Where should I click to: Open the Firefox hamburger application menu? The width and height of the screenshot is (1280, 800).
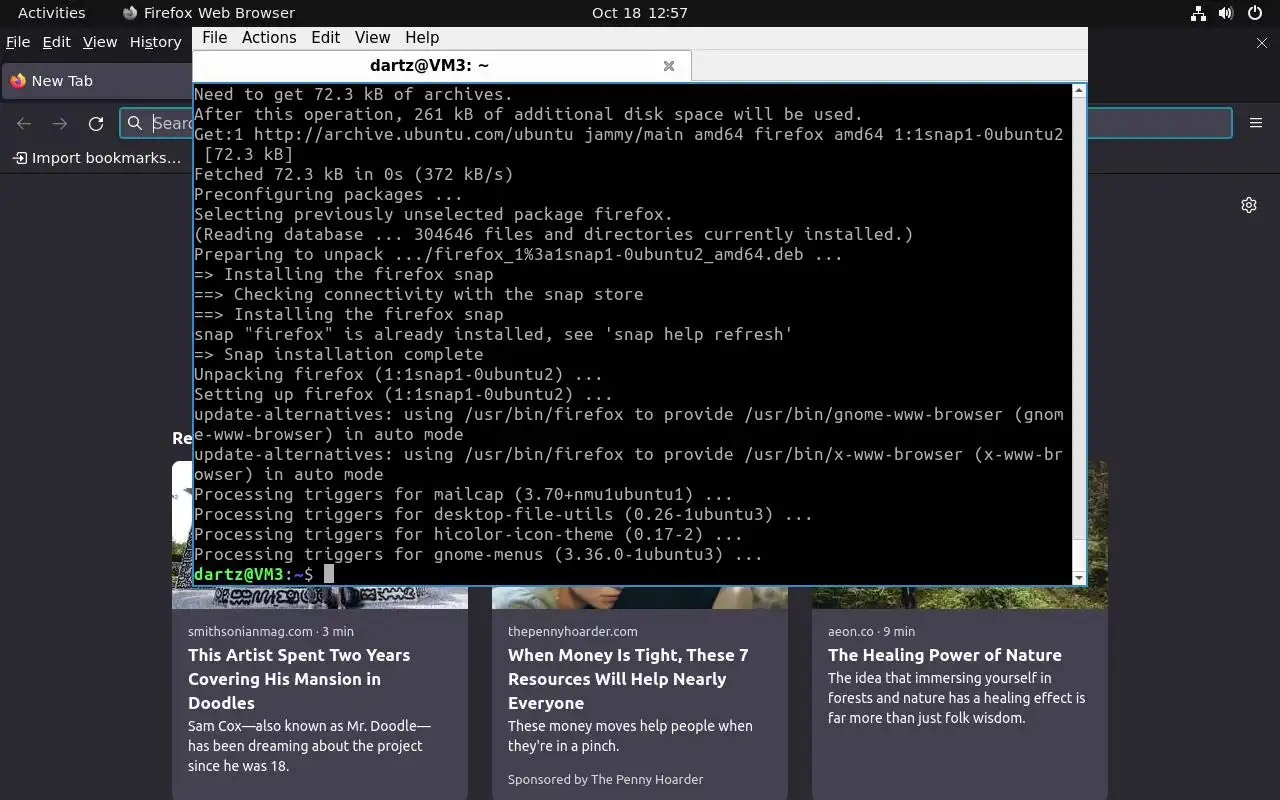point(1256,123)
